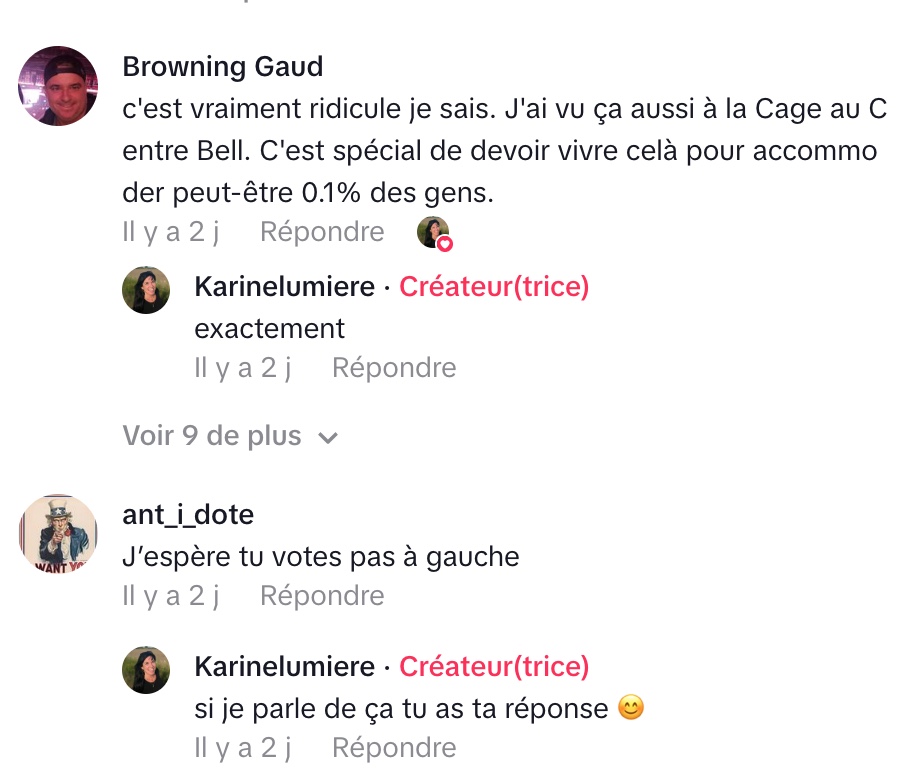
Task: Visit the ant_i_dote username profile
Action: click(x=188, y=515)
